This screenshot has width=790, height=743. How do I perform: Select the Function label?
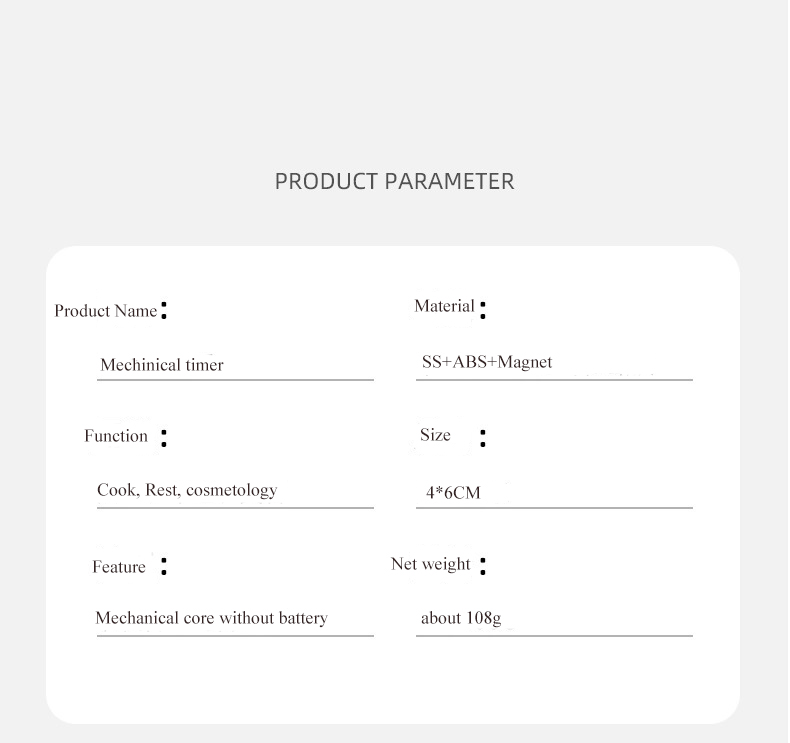point(116,436)
